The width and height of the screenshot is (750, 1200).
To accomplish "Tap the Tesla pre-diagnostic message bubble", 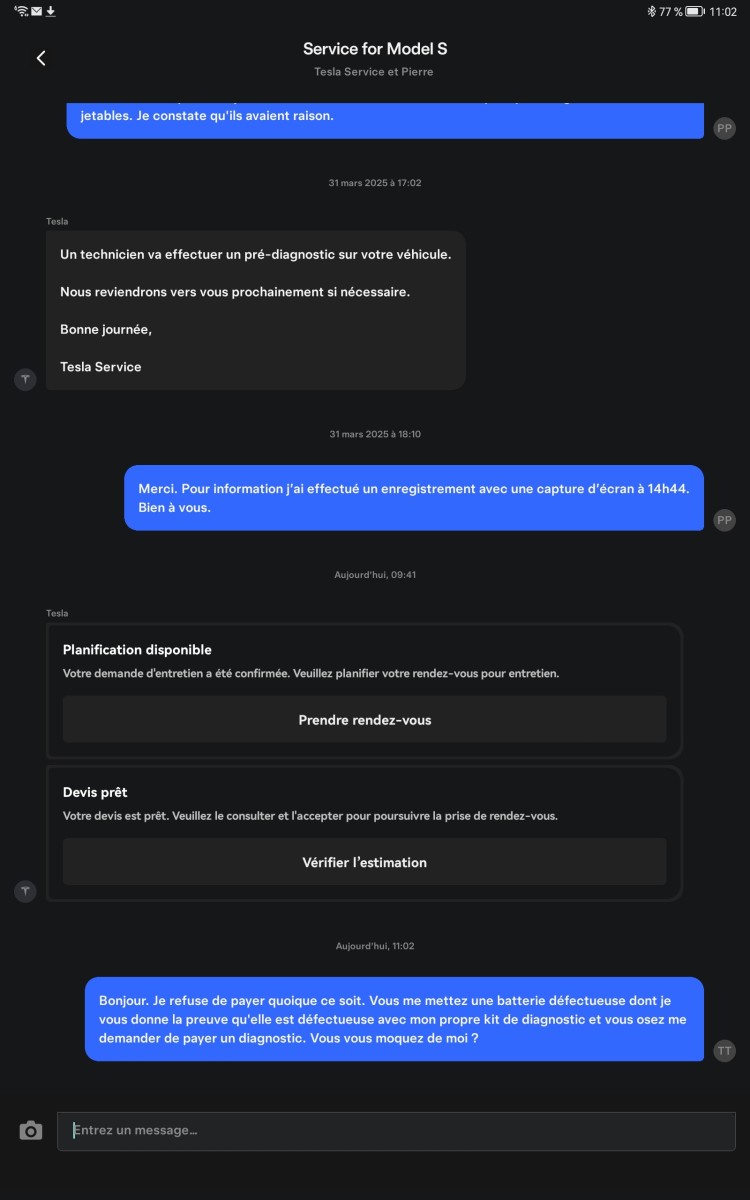I will (256, 310).
